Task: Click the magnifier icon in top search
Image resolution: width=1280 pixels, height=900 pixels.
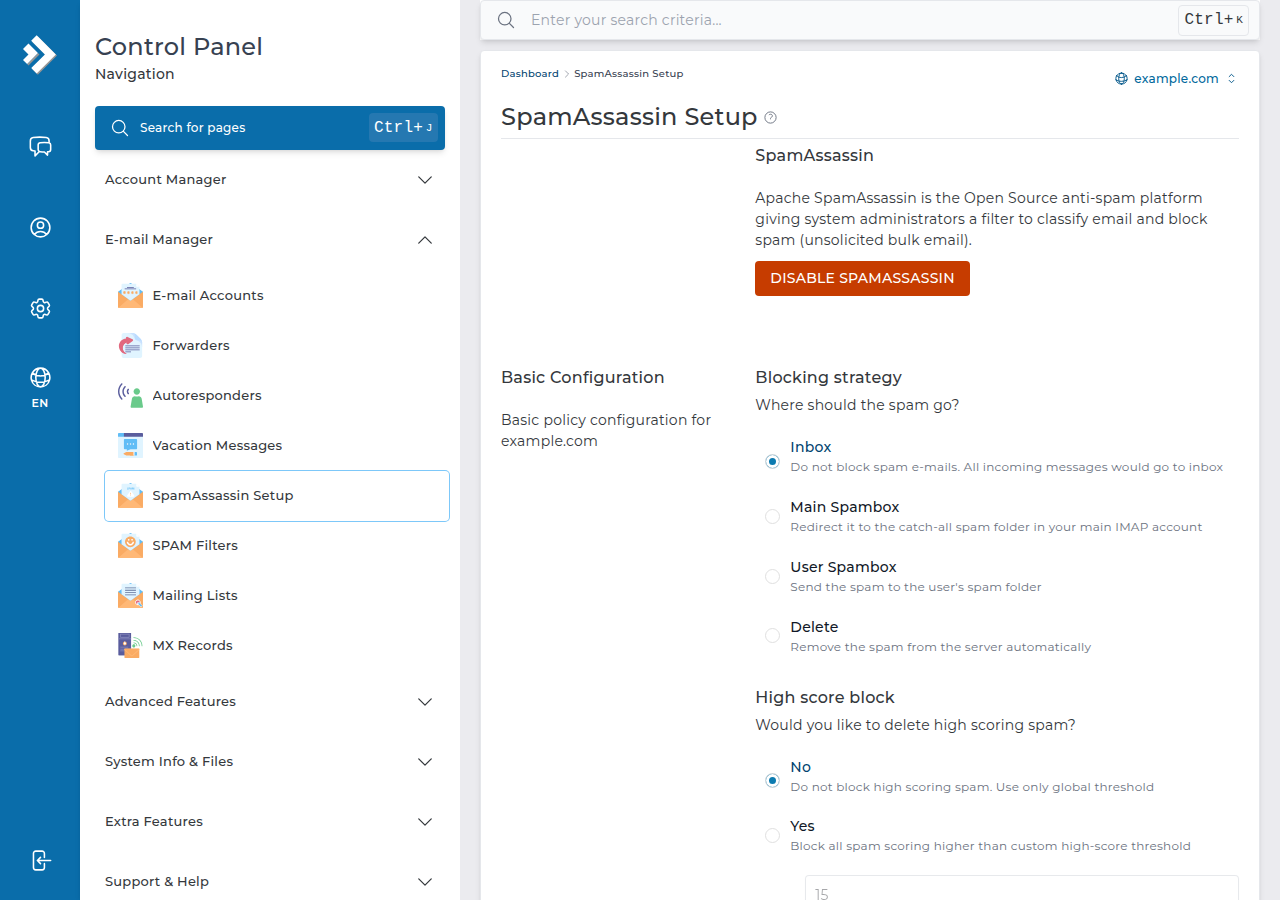Action: click(x=506, y=20)
